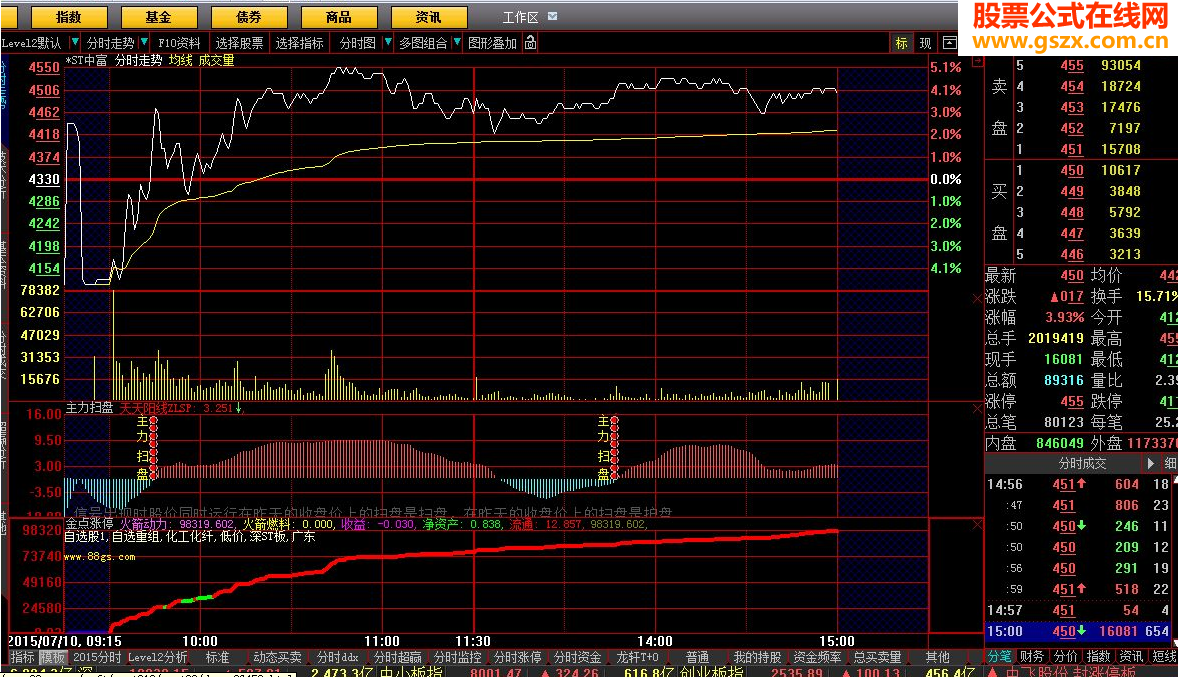Select the 分时成交 header
The image size is (1180, 677).
(1082, 463)
